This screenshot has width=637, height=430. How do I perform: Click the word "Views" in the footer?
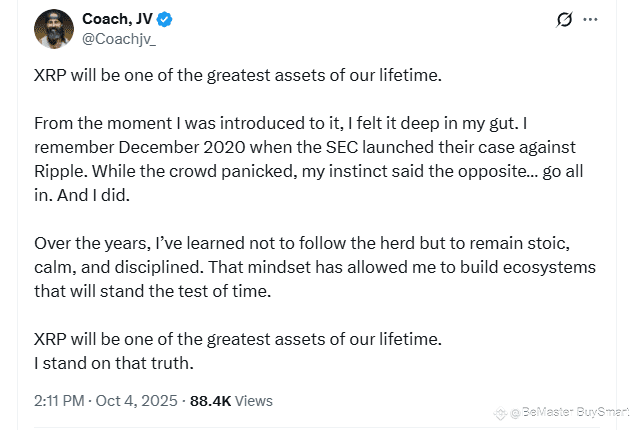[x=254, y=400]
